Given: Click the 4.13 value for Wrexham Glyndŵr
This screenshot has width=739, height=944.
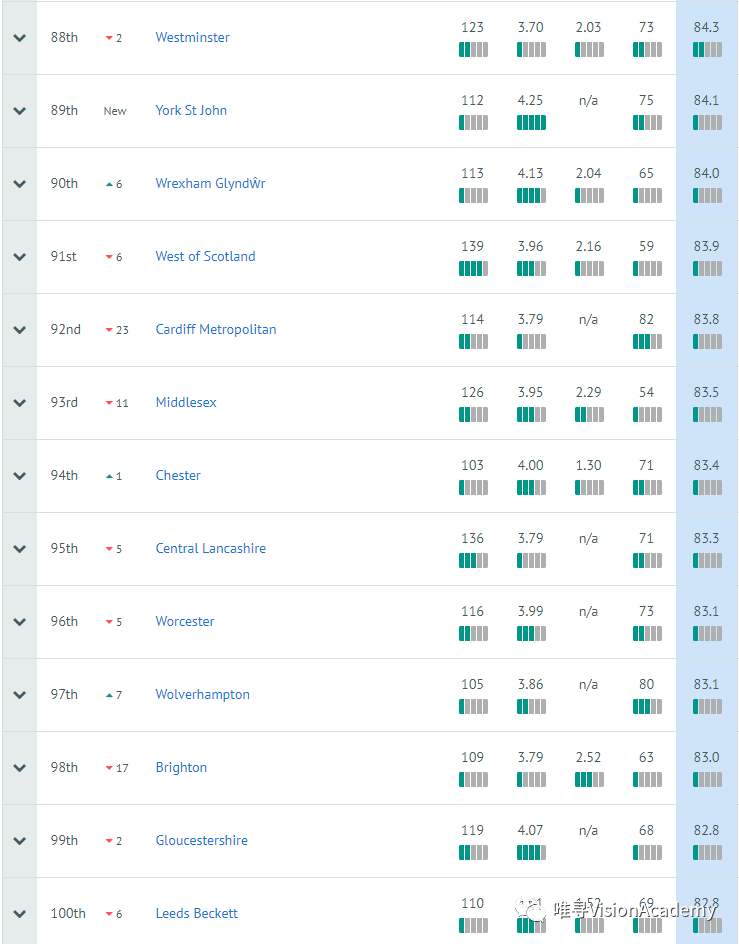Looking at the screenshot, I should pos(531,173).
